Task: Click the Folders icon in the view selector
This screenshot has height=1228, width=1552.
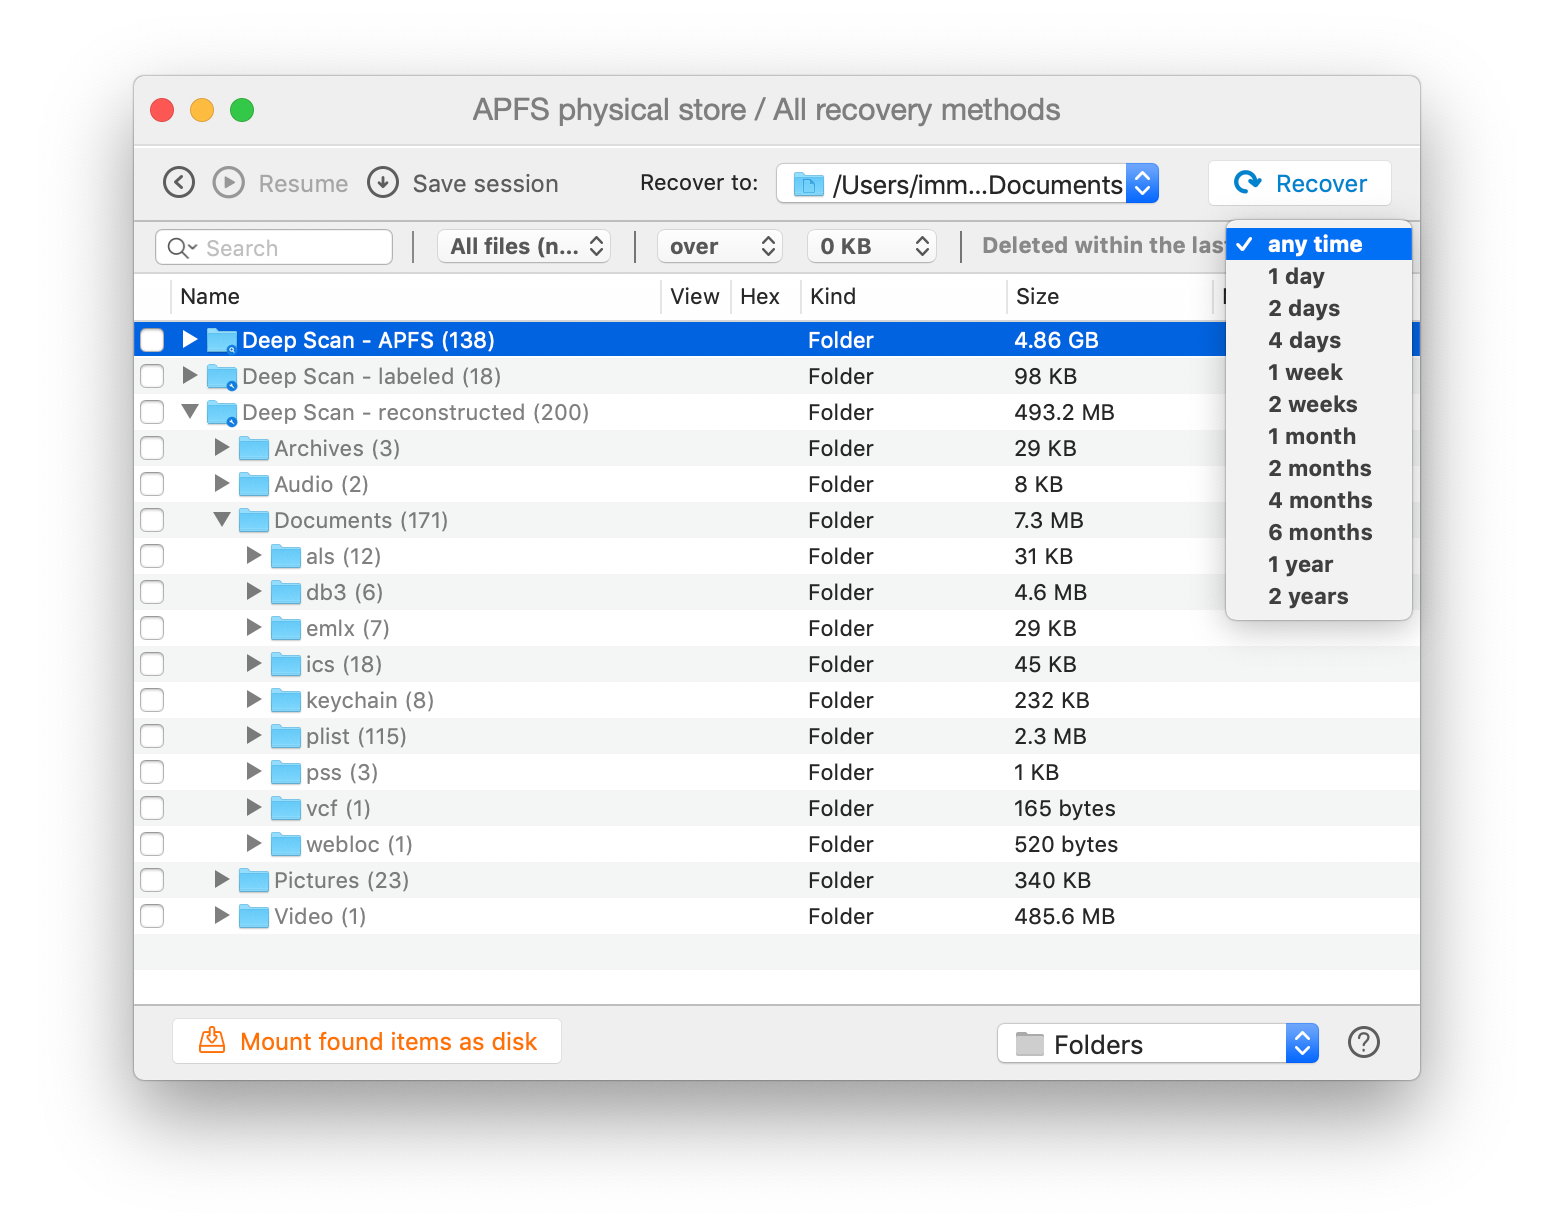Action: click(1031, 1043)
